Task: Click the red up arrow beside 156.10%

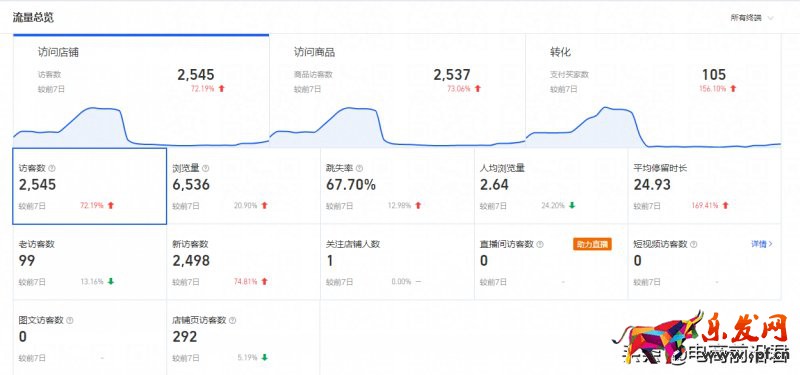Action: coord(733,88)
